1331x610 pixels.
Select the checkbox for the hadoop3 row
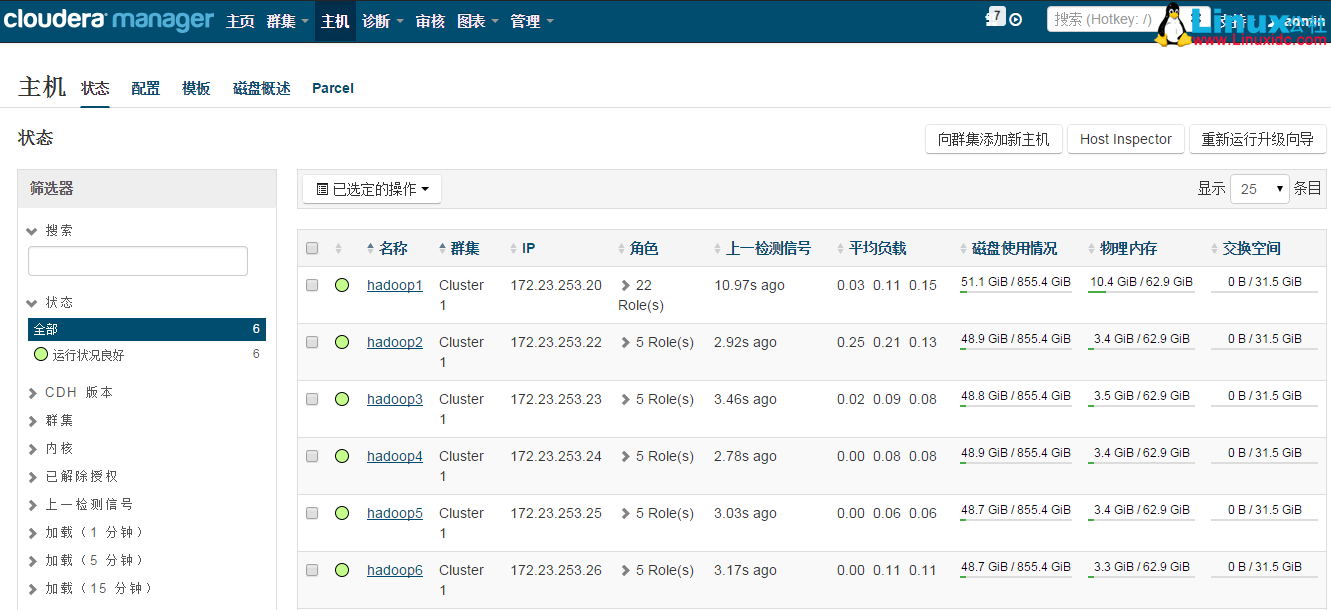click(x=311, y=398)
